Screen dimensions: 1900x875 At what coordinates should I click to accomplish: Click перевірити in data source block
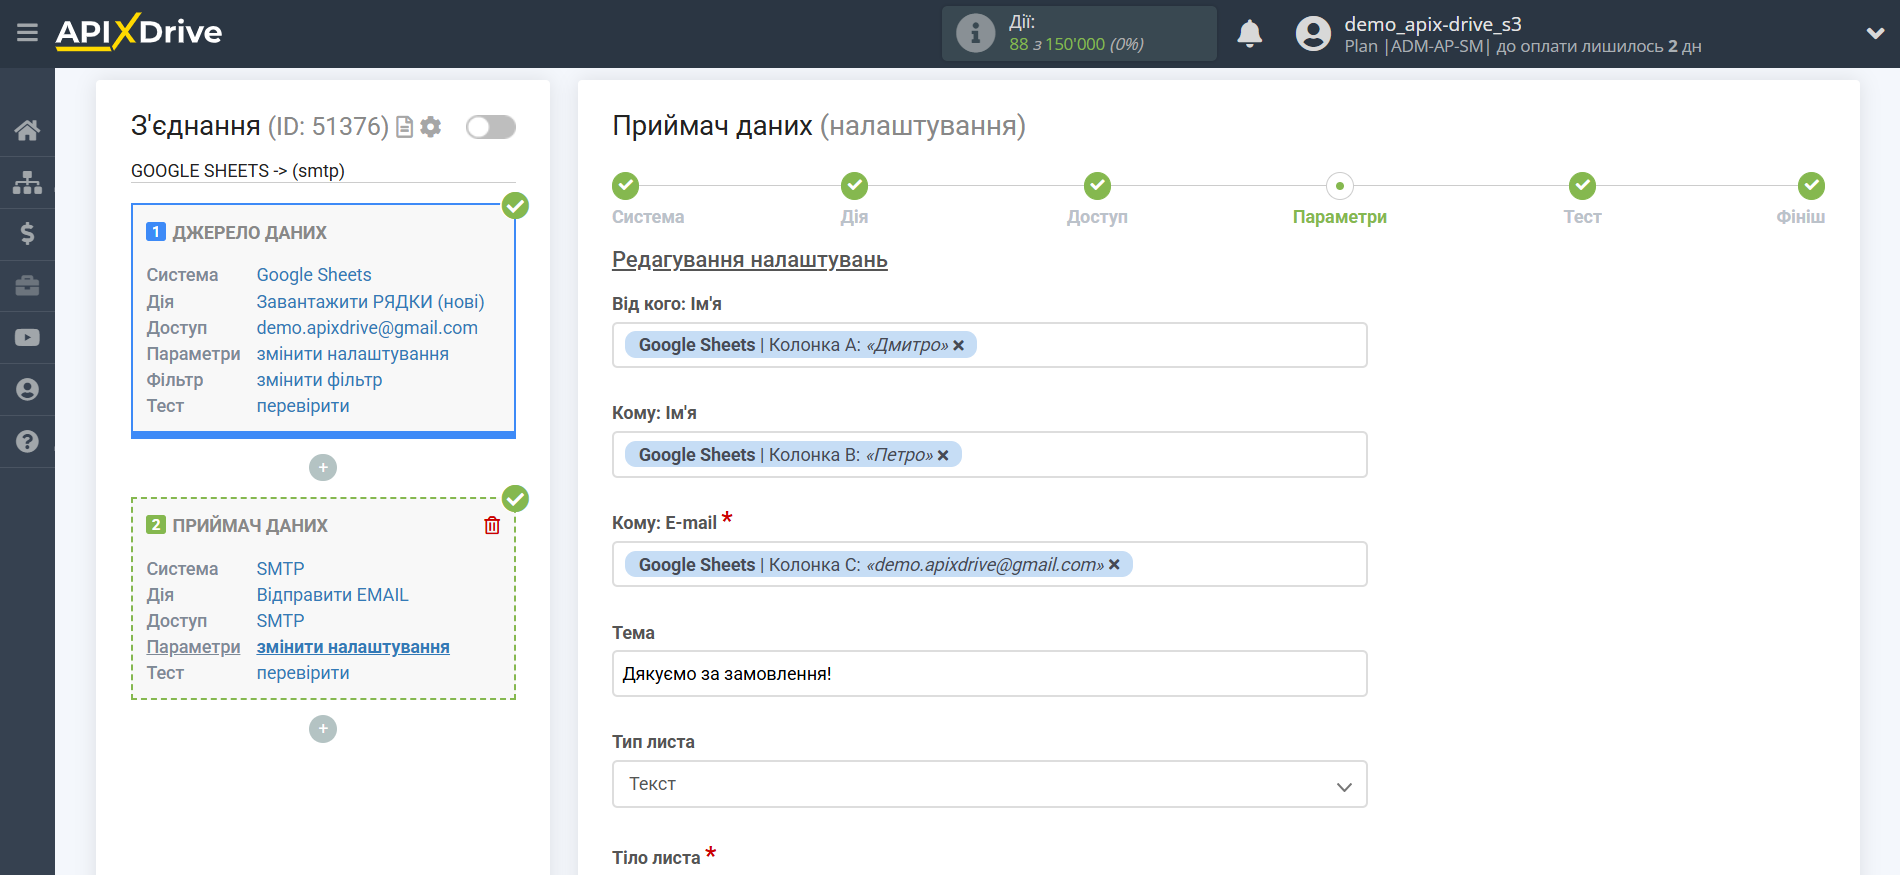[303, 406]
